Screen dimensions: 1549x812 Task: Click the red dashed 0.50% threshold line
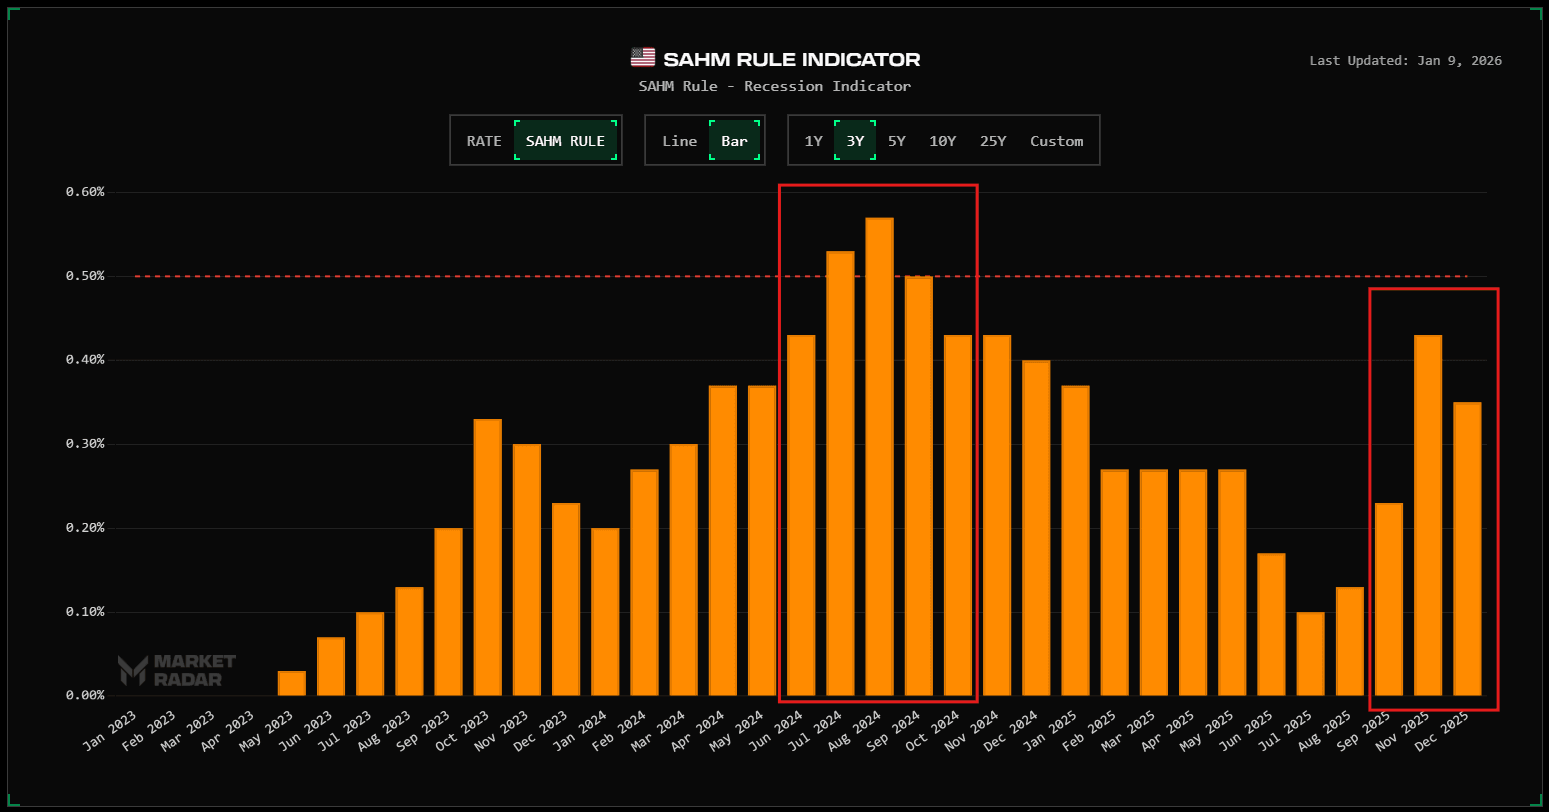click(x=400, y=276)
